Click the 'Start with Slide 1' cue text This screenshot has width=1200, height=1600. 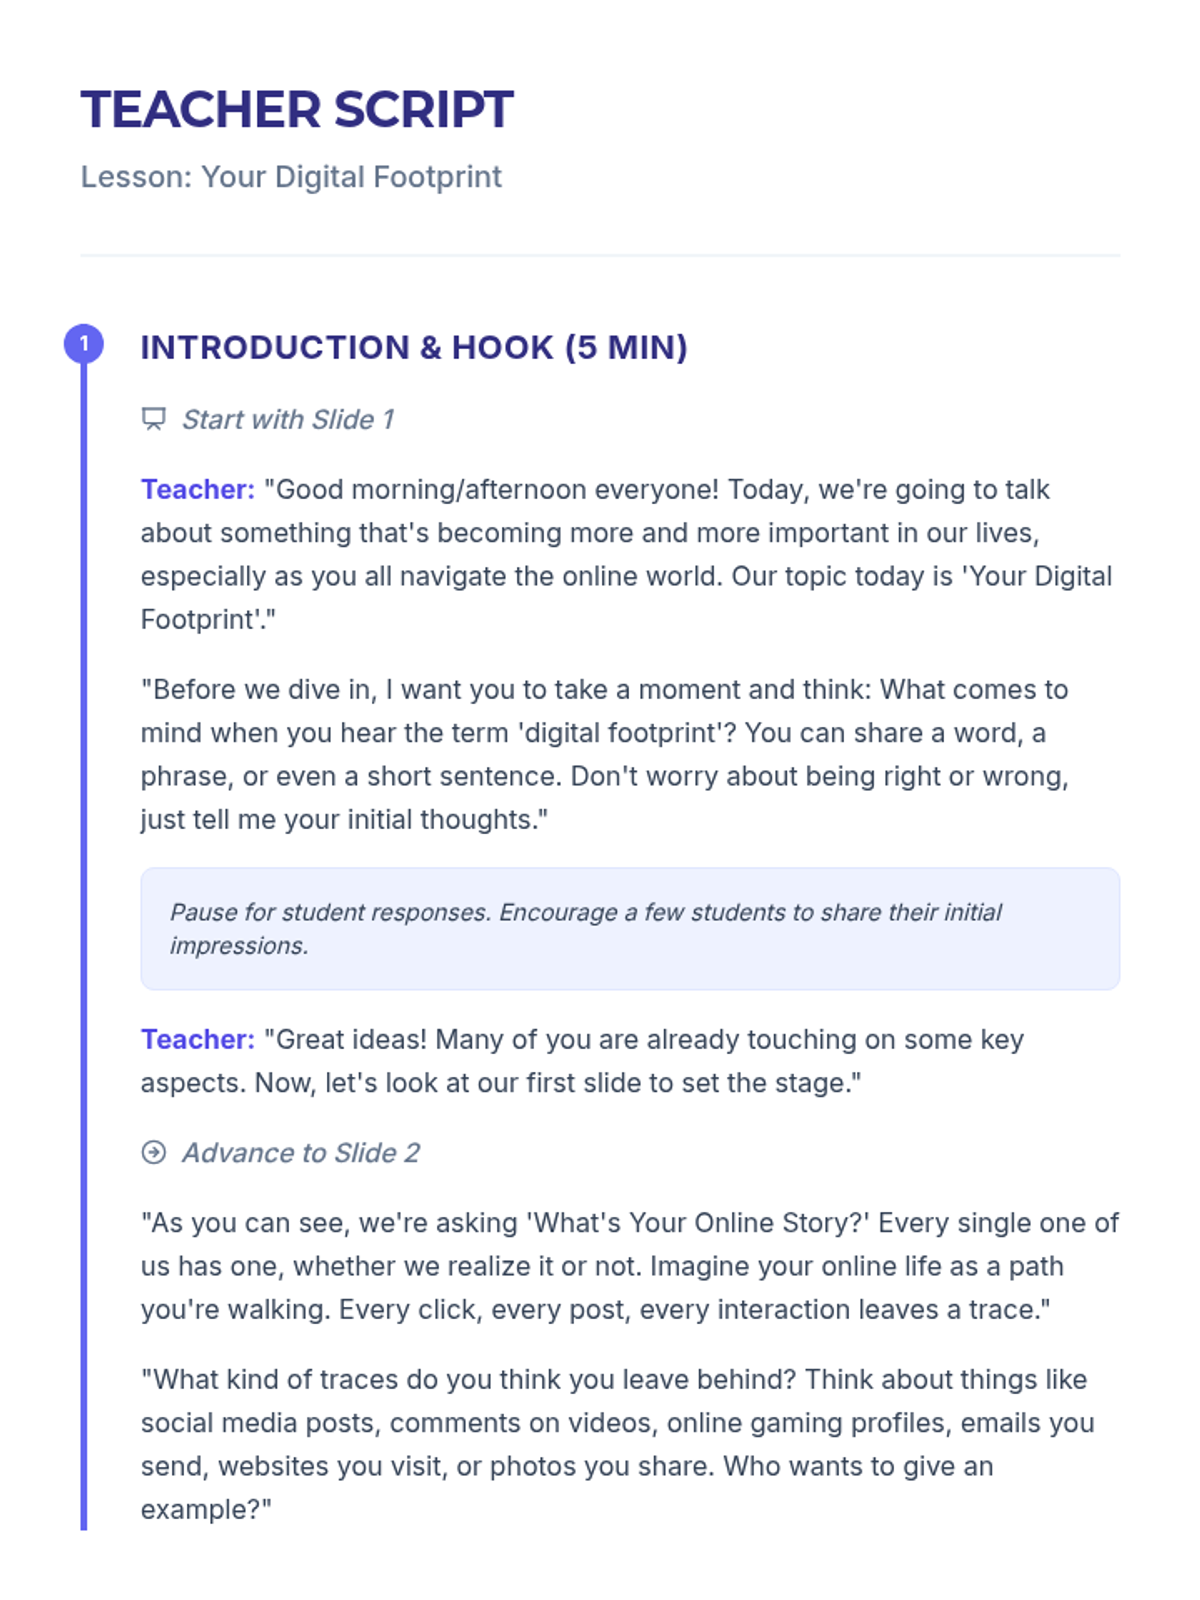(x=288, y=419)
